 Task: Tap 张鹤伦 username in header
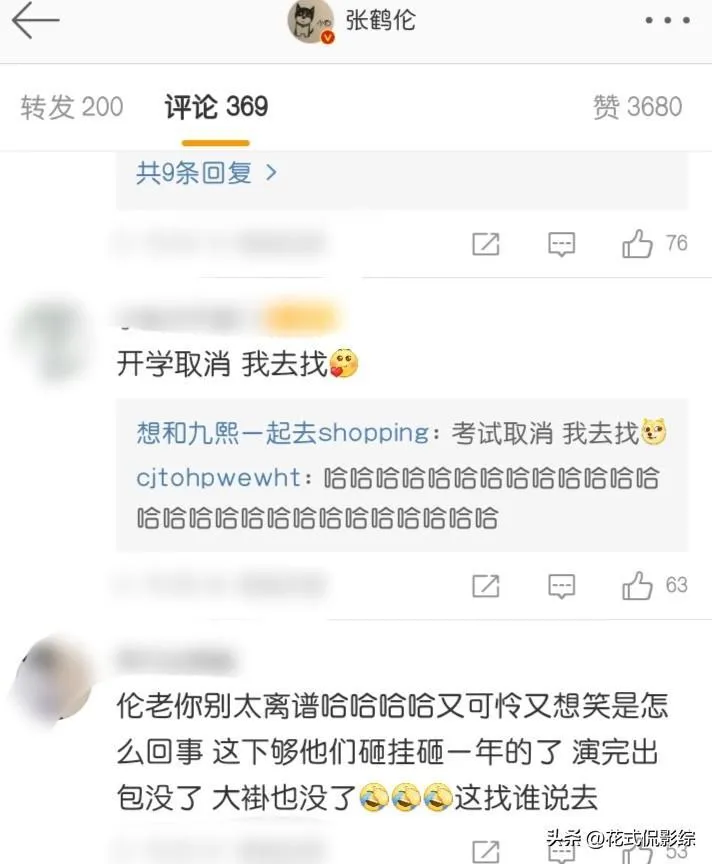point(380,21)
